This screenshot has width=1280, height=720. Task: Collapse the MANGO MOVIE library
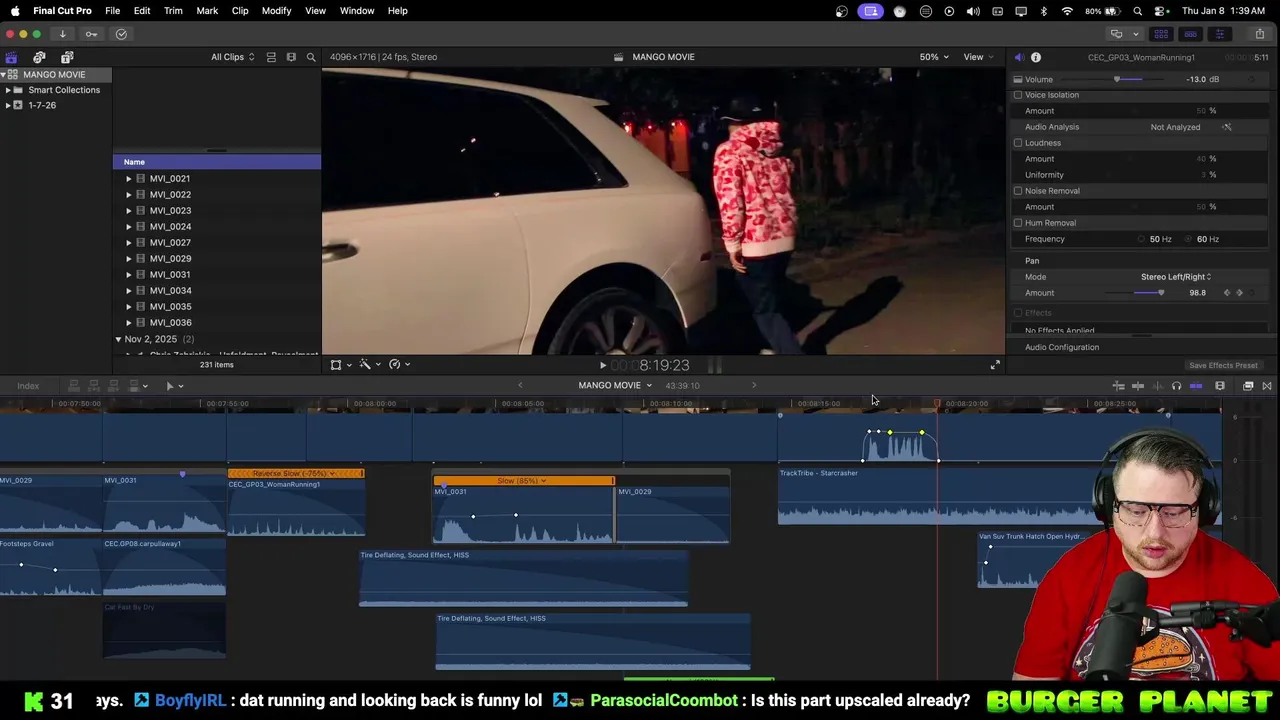click(3, 75)
